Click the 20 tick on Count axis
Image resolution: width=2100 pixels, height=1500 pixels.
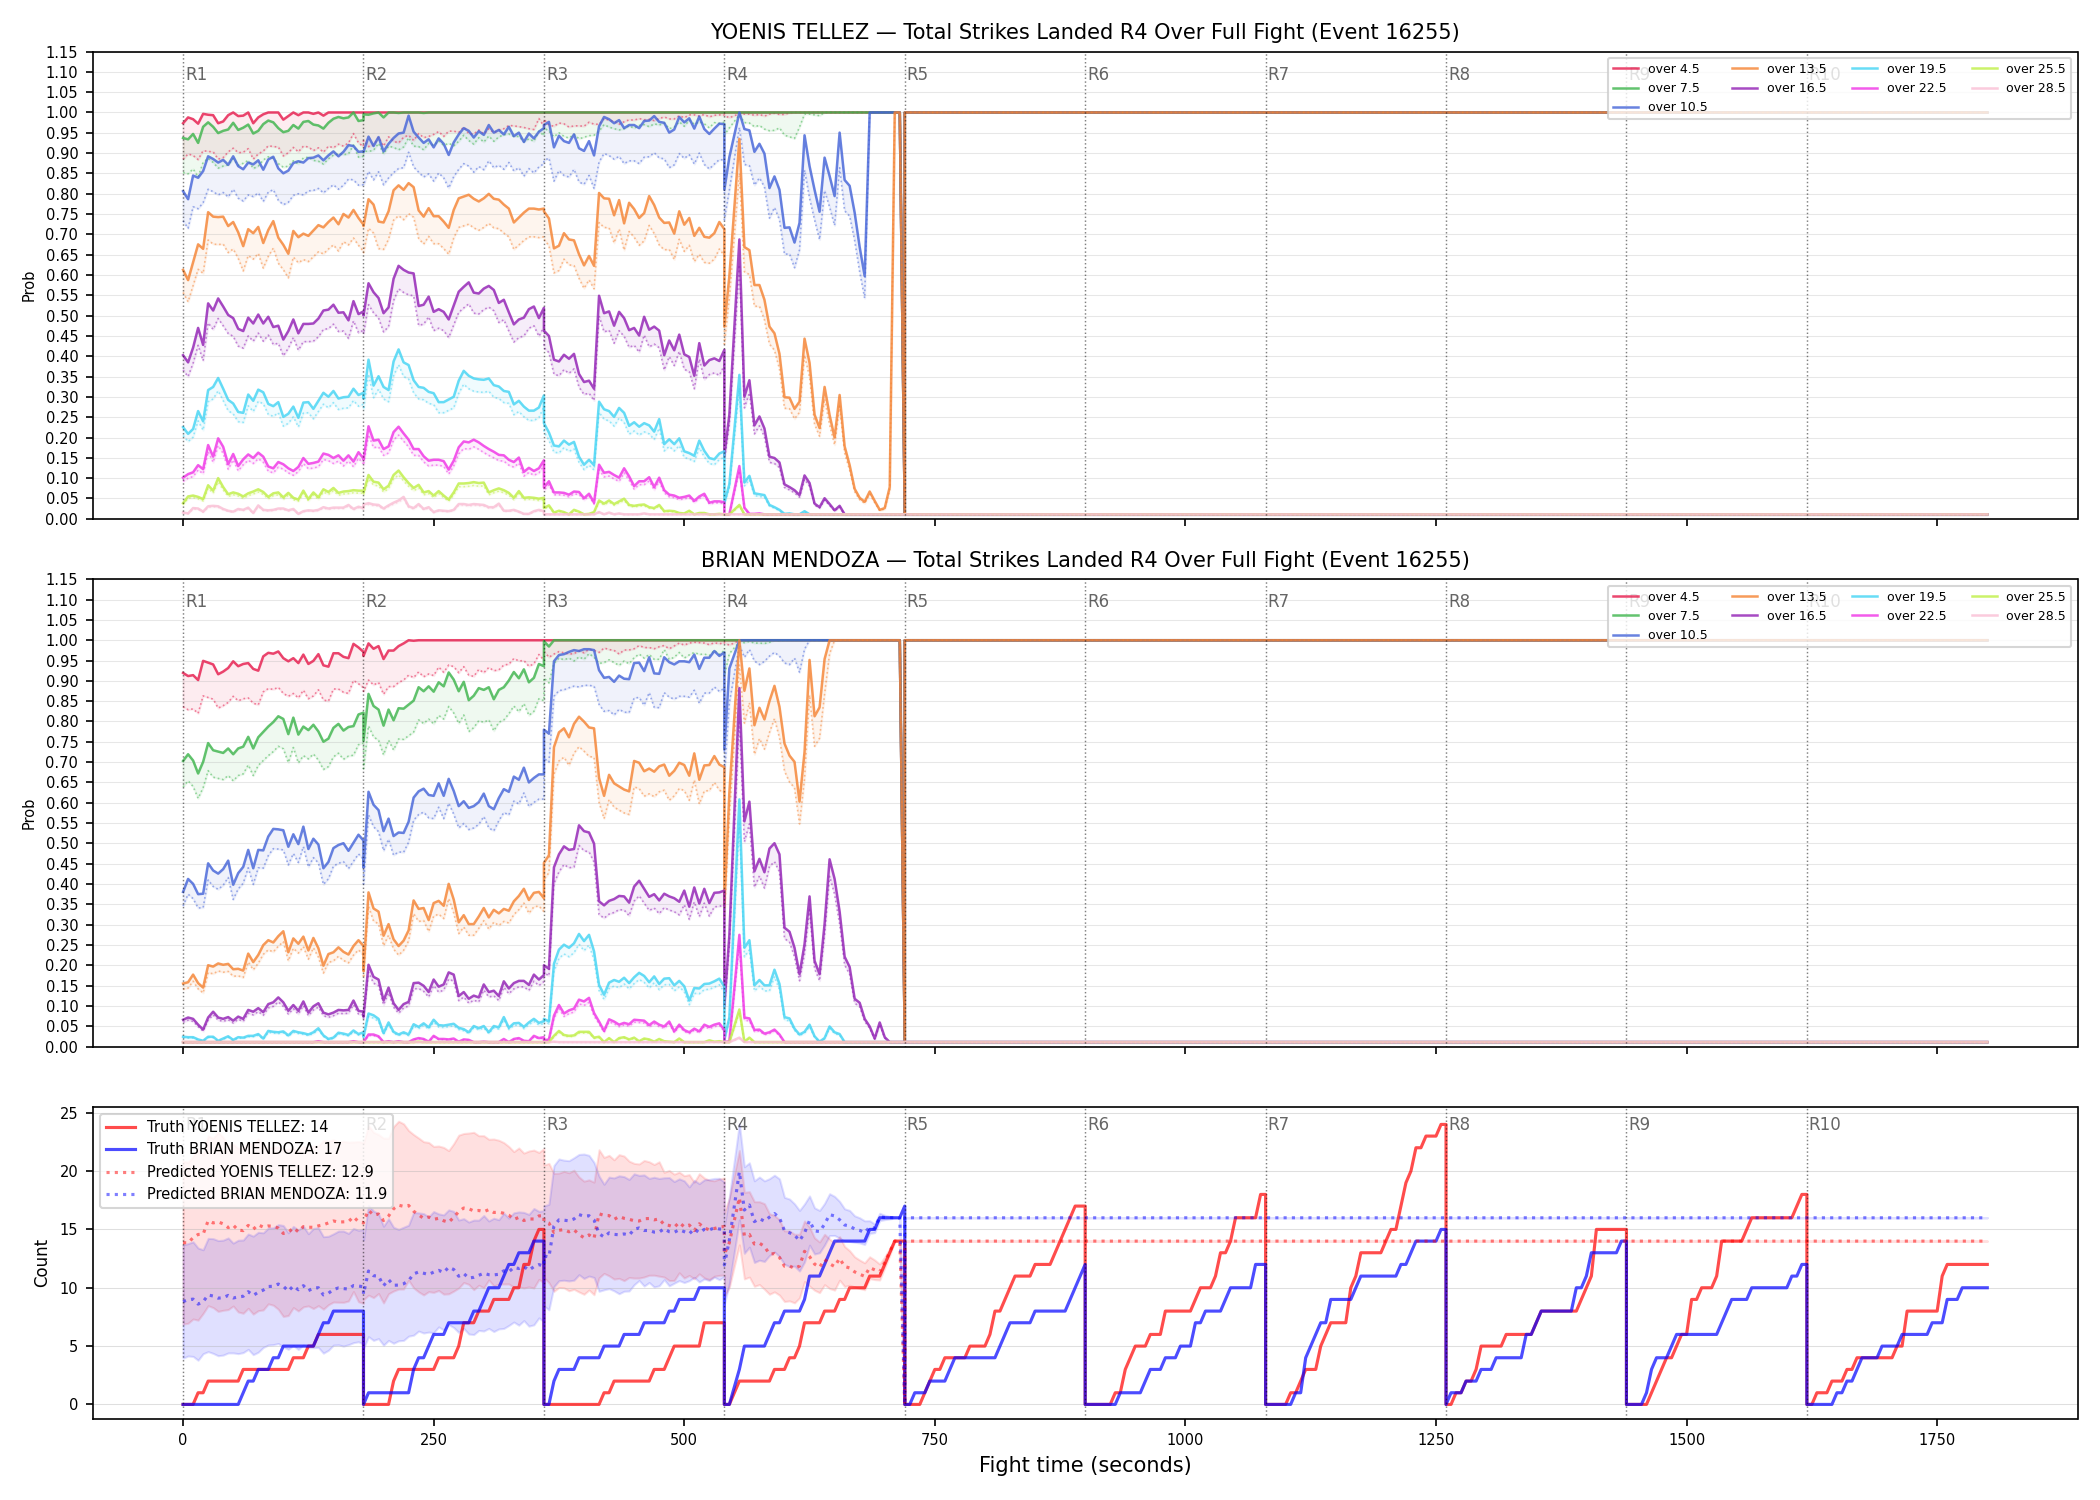69,1171
